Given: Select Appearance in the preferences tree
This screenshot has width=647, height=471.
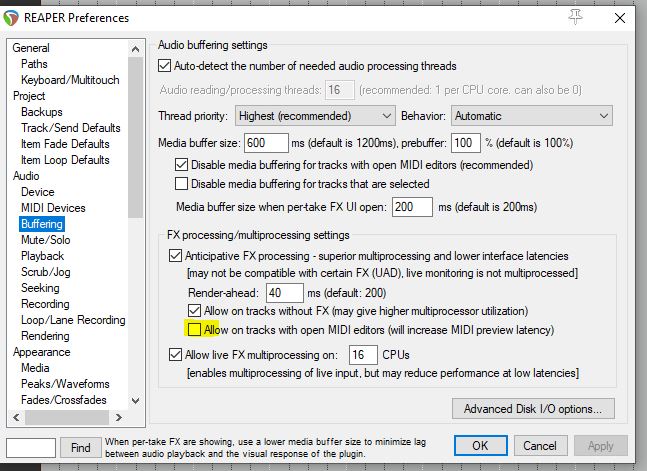Looking at the screenshot, I should [41, 352].
